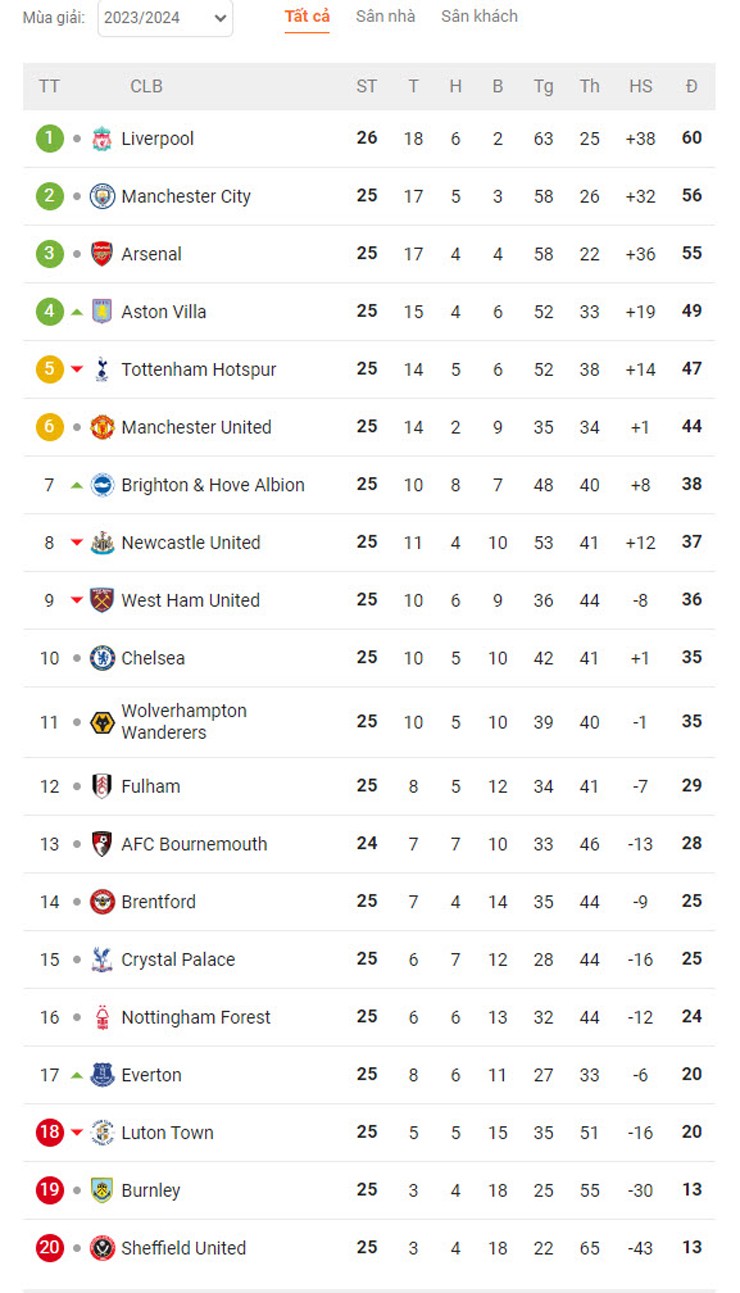This screenshot has width=740, height=1293.
Task: Click the Aston Villa crest icon
Action: (x=102, y=312)
